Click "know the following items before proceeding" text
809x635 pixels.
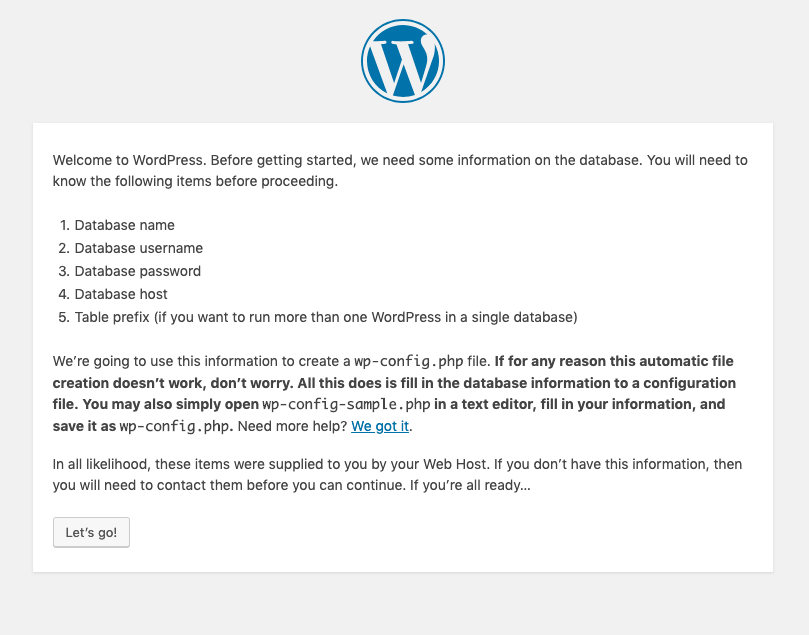pyautogui.click(x=195, y=182)
